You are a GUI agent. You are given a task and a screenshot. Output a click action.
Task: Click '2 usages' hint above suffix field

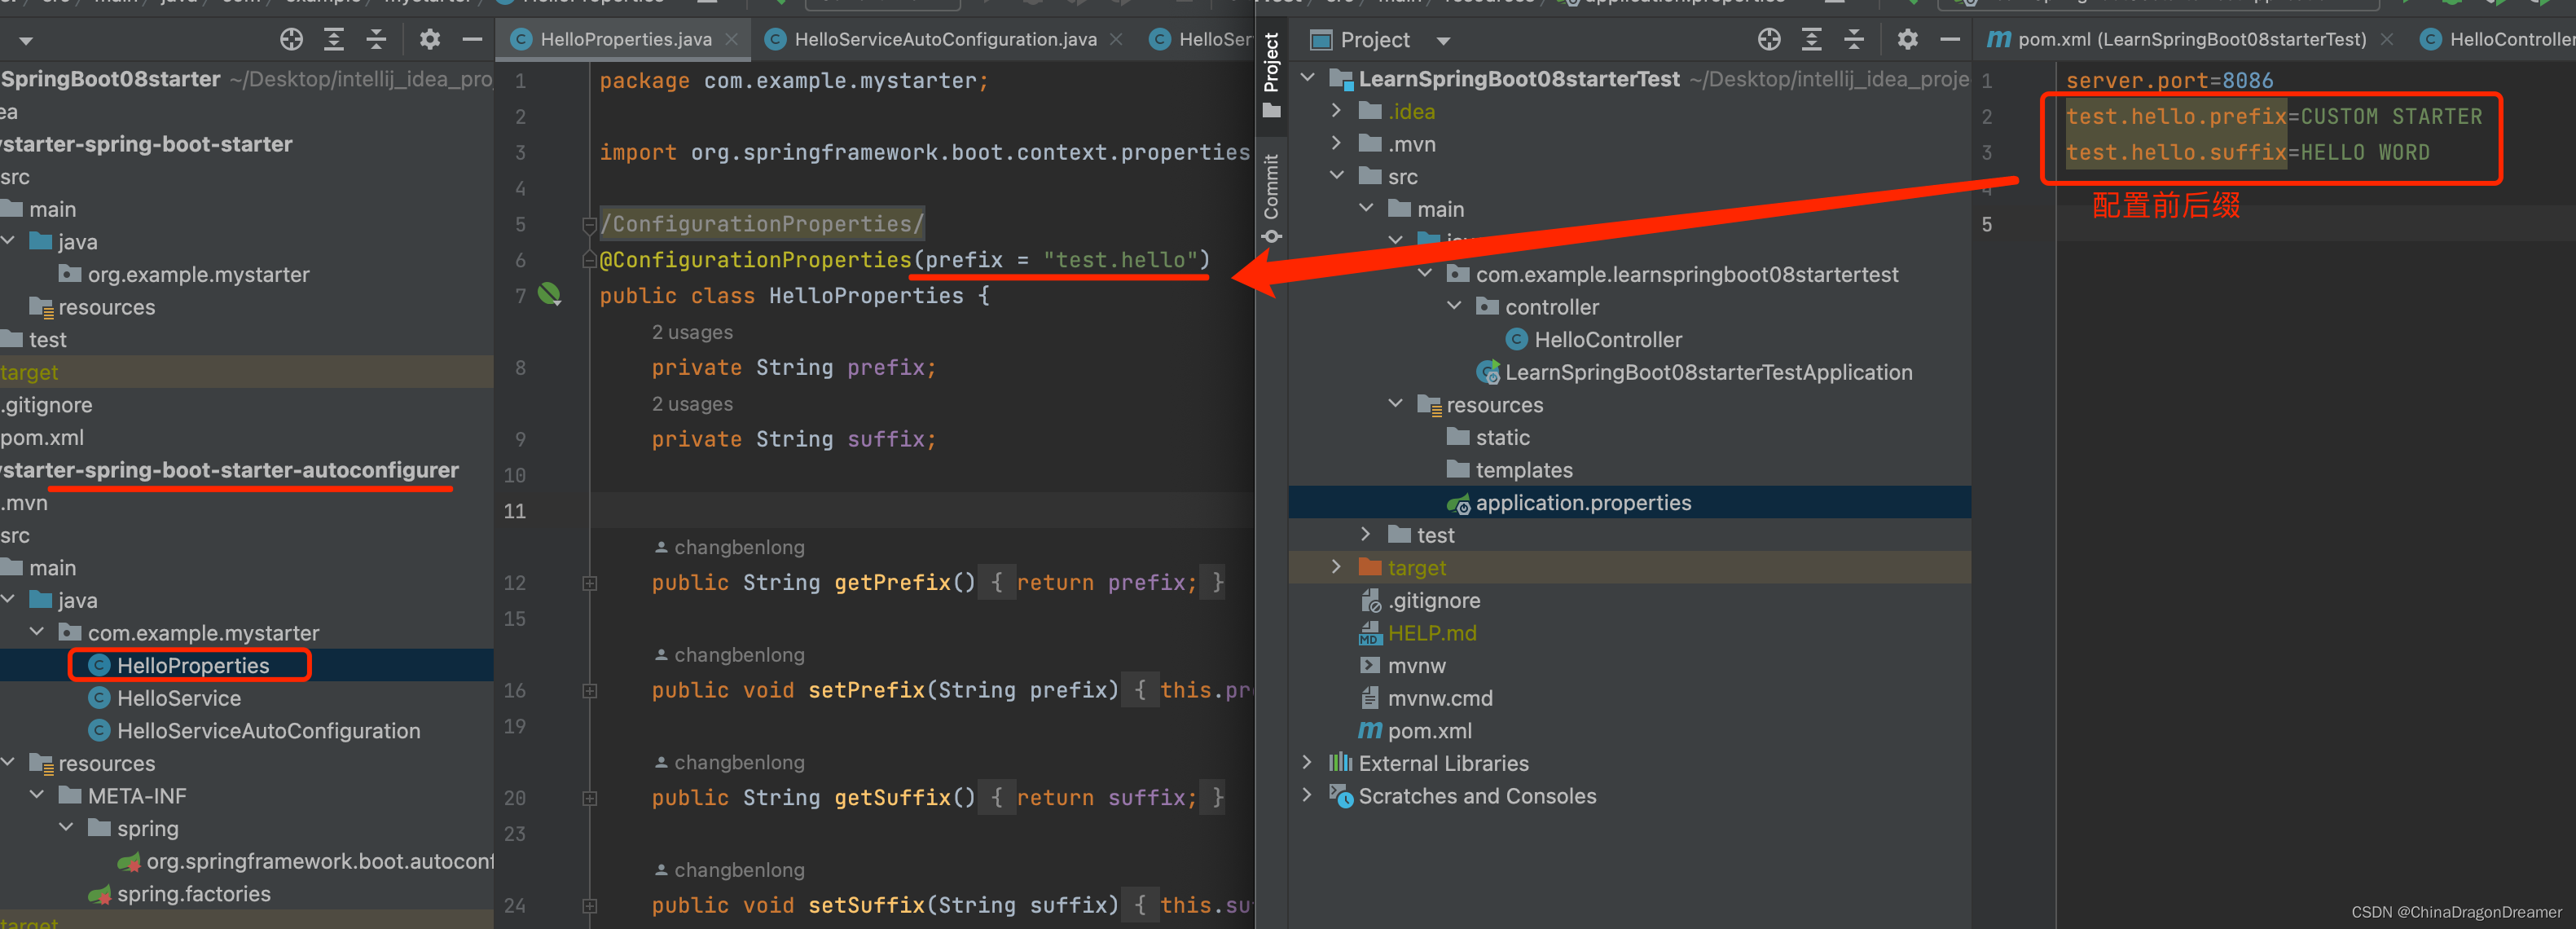(692, 404)
